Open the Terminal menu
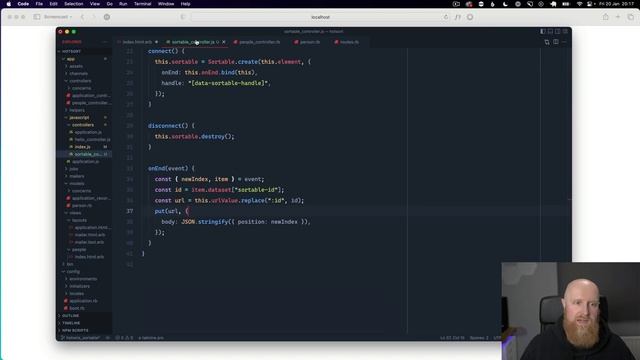640x360 pixels. click(142, 4)
